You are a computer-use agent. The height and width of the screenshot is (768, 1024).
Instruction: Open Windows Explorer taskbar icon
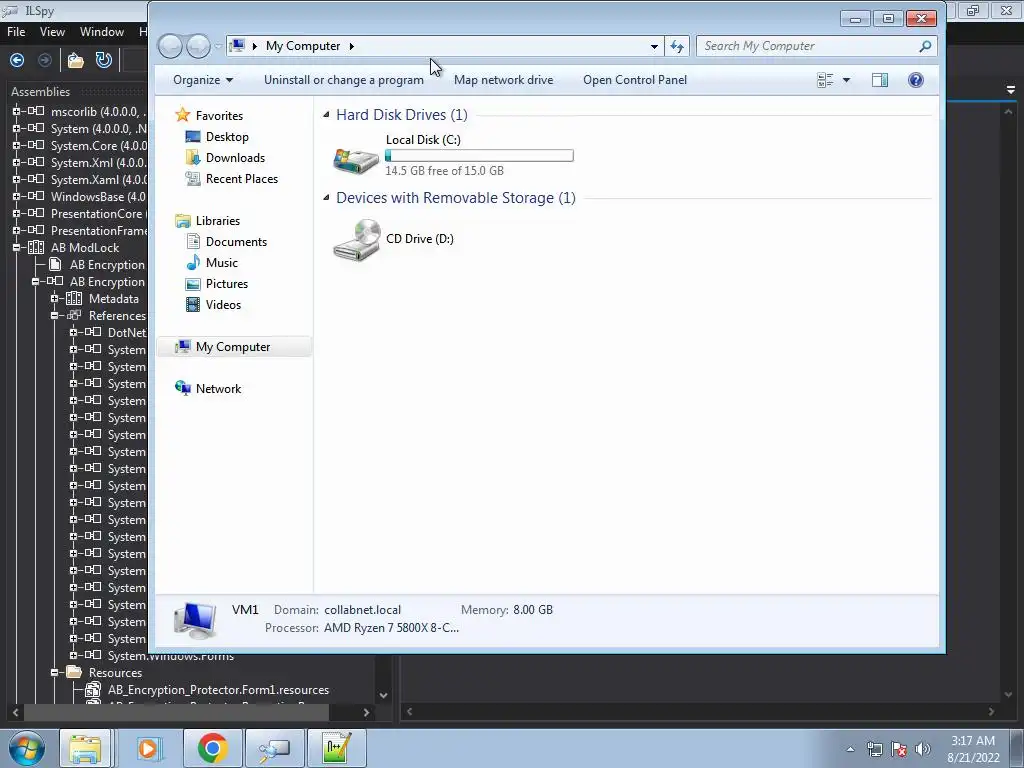coord(85,748)
